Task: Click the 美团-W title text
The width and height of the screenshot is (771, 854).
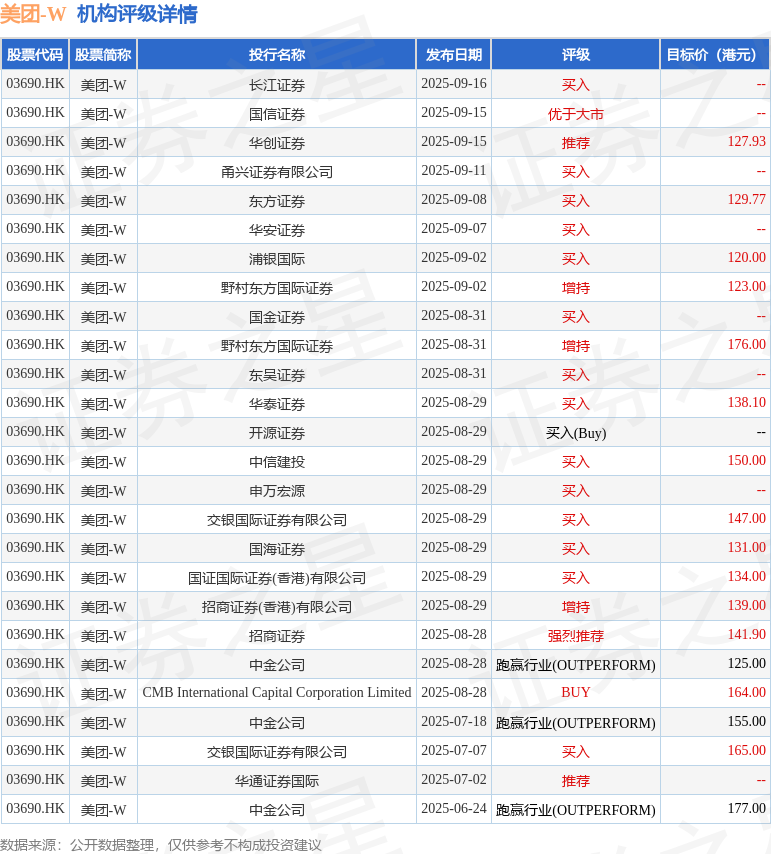Action: click(33, 14)
